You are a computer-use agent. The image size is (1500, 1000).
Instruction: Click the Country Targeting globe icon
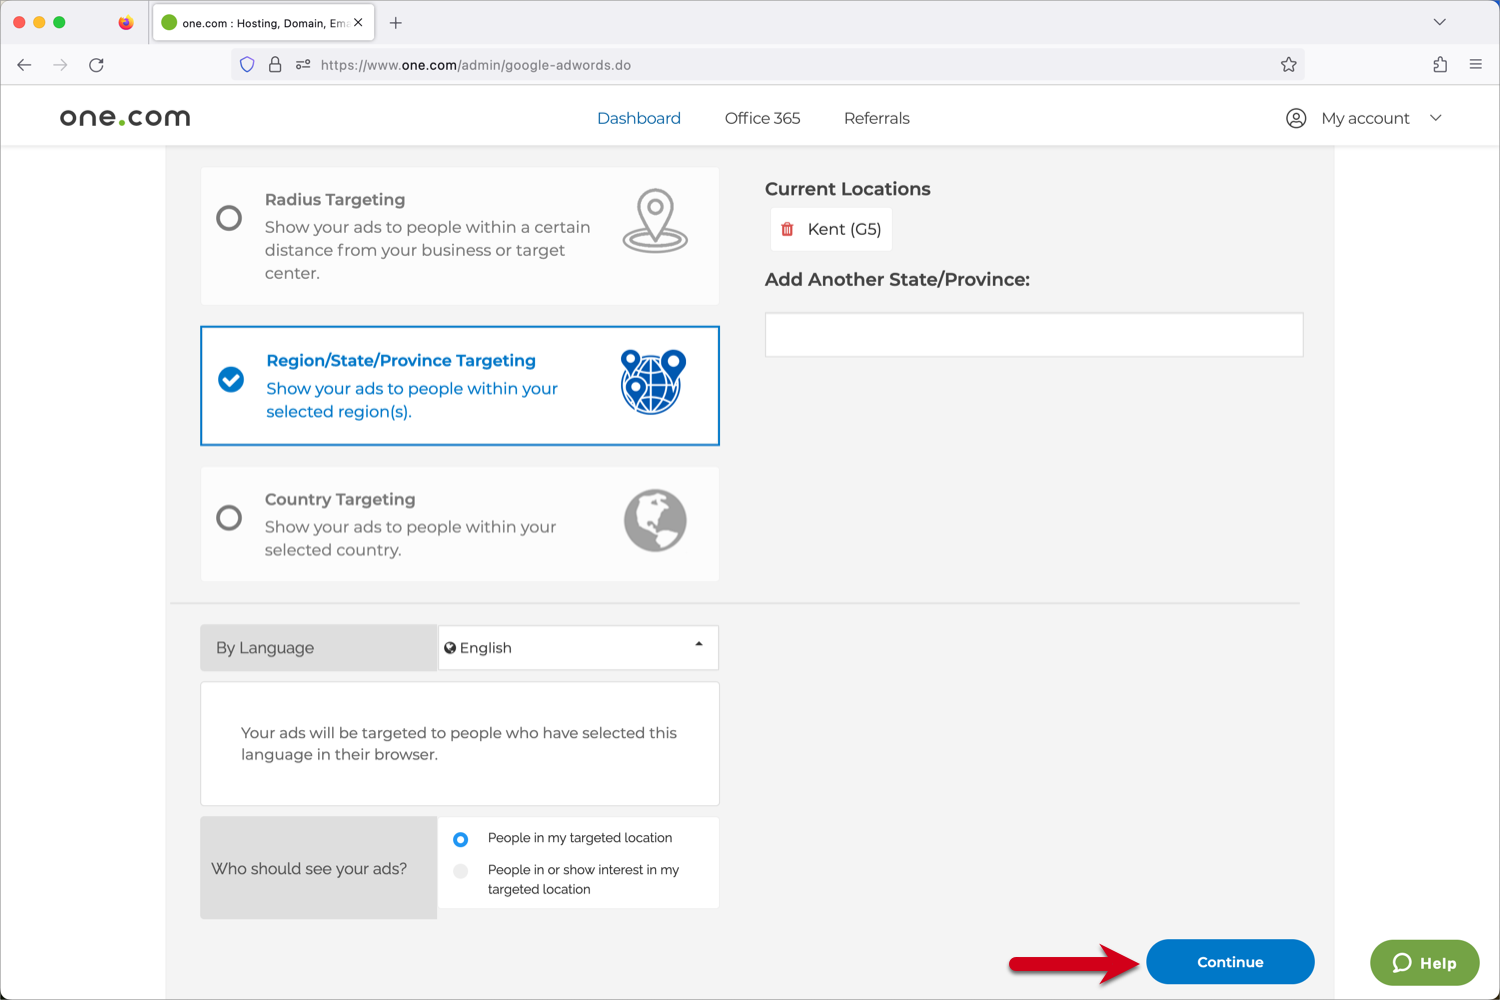[x=655, y=520]
